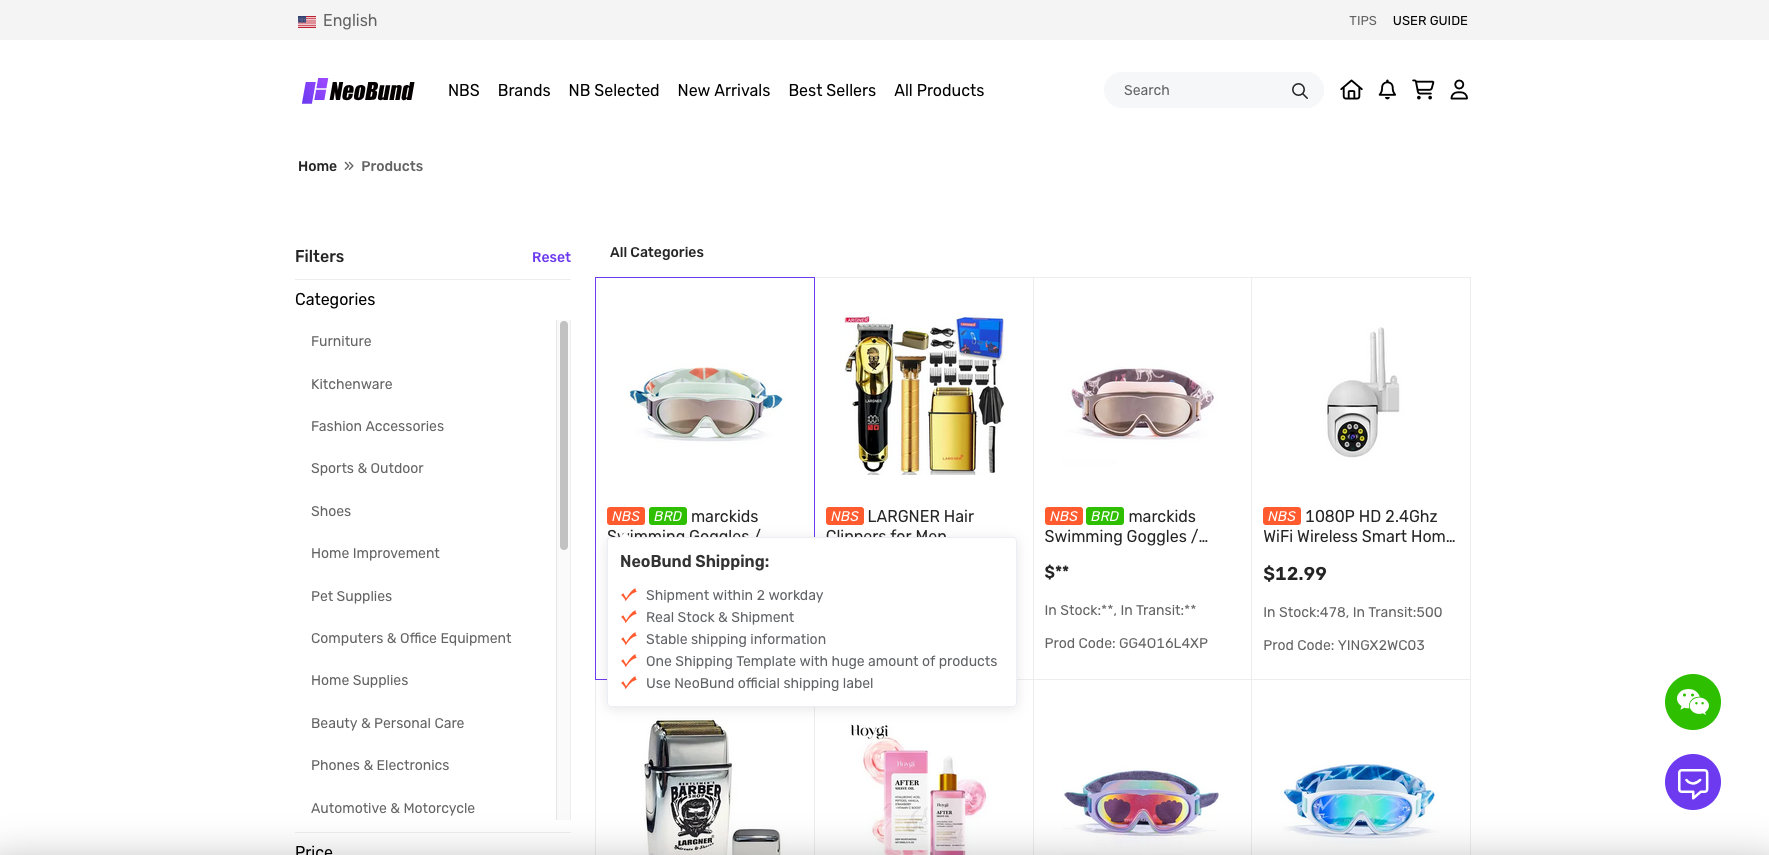This screenshot has width=1769, height=855.
Task: Go to Best Sellers
Action: 832,90
